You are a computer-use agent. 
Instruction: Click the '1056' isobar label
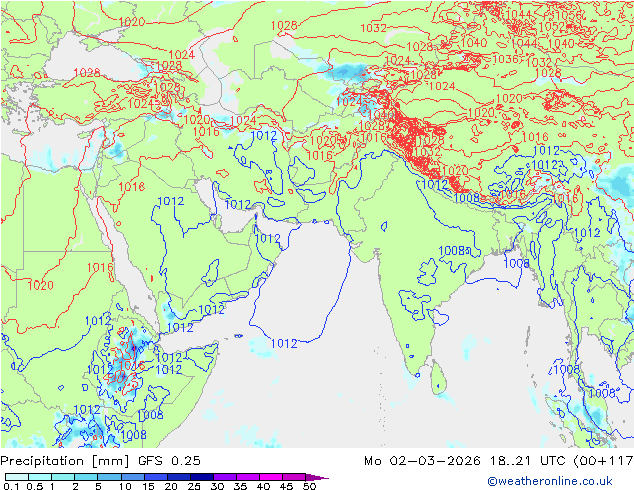click(x=568, y=15)
